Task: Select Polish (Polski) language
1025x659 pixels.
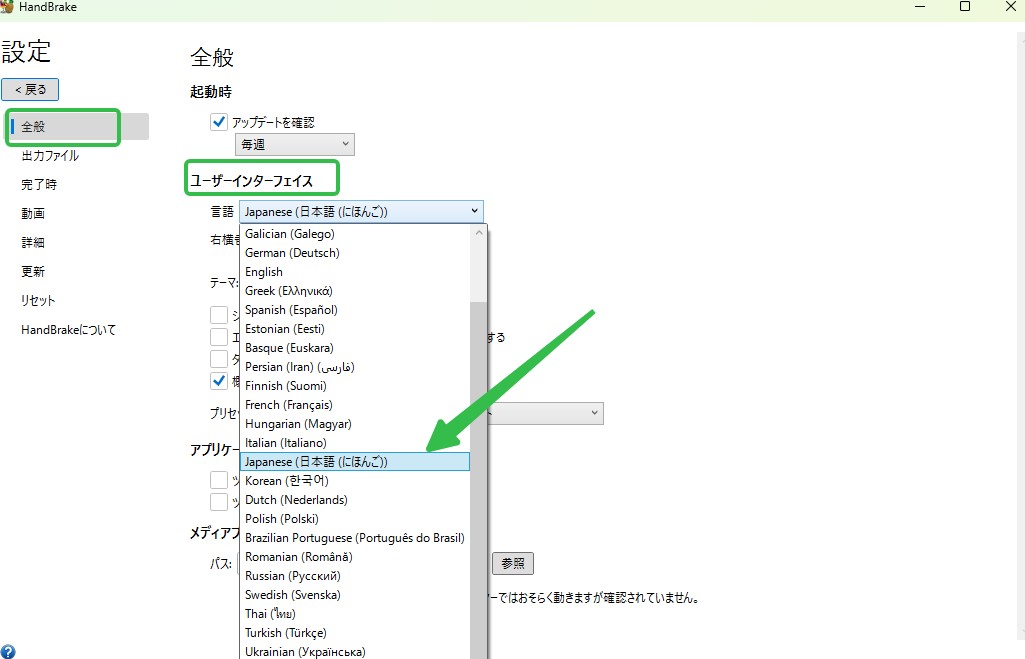Action: tap(355, 518)
